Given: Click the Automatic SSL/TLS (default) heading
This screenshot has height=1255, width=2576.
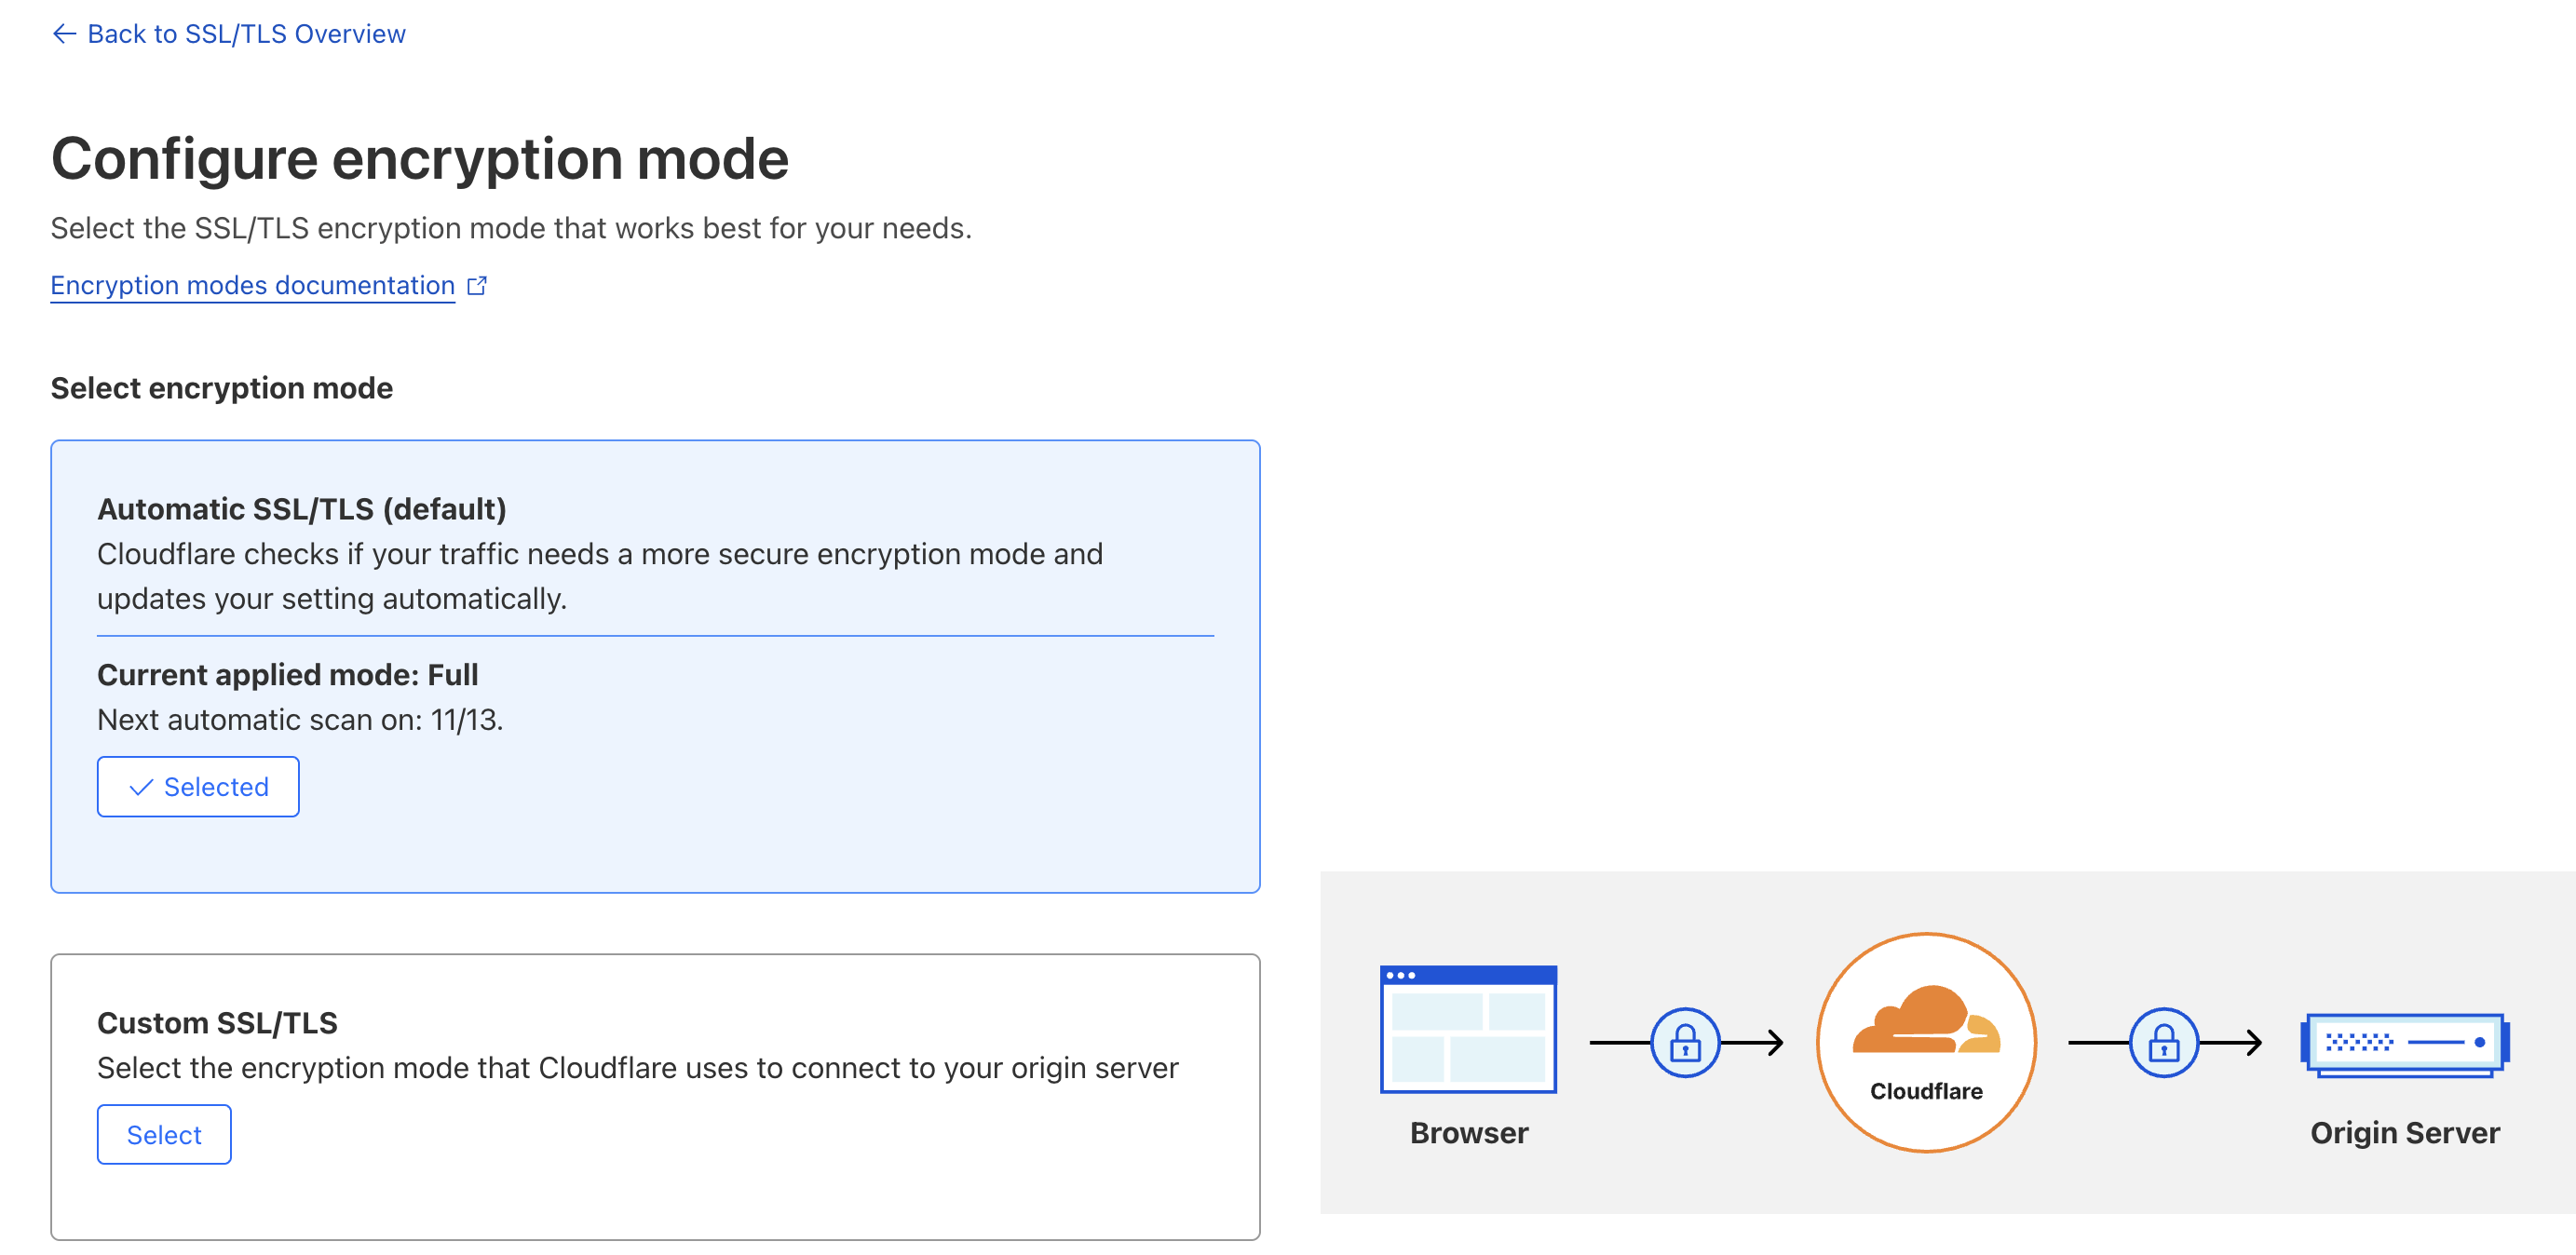Looking at the screenshot, I should point(302,509).
